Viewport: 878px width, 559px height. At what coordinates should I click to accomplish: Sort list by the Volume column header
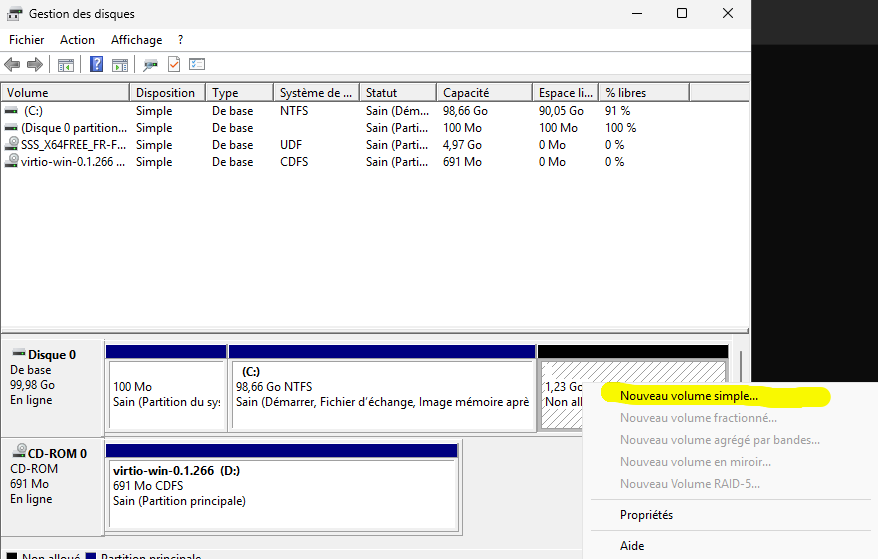coord(28,93)
